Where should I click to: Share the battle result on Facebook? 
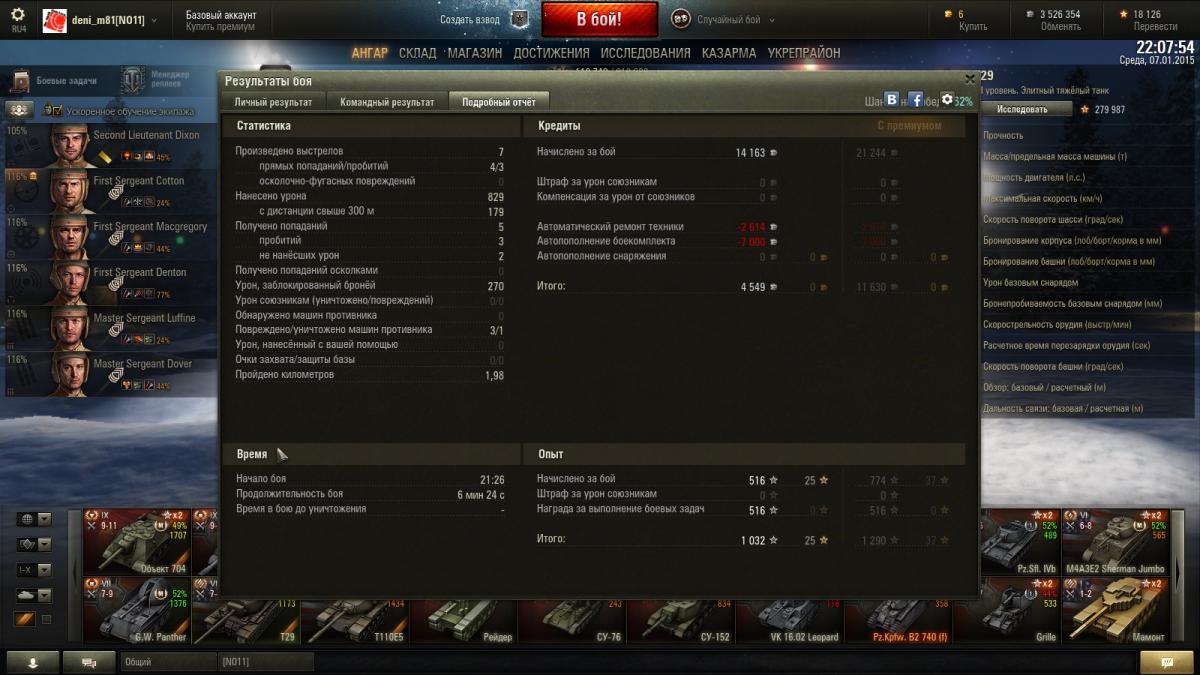(915, 100)
